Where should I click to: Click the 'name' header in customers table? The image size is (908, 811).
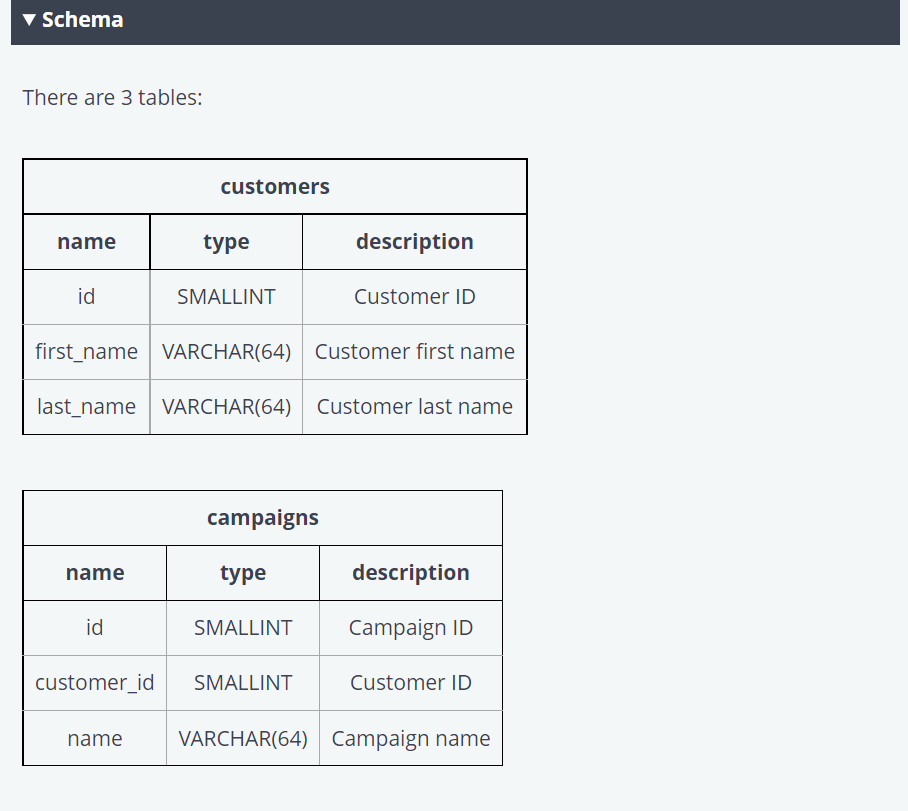[87, 242]
